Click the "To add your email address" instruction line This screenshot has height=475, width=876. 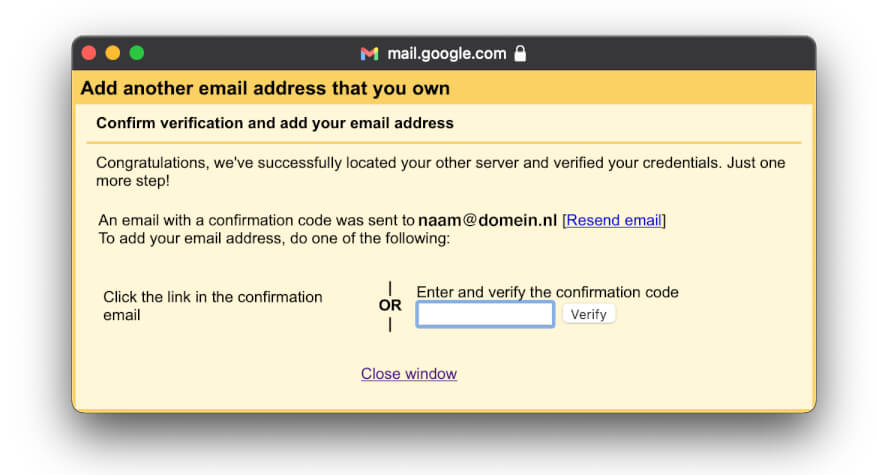274,239
